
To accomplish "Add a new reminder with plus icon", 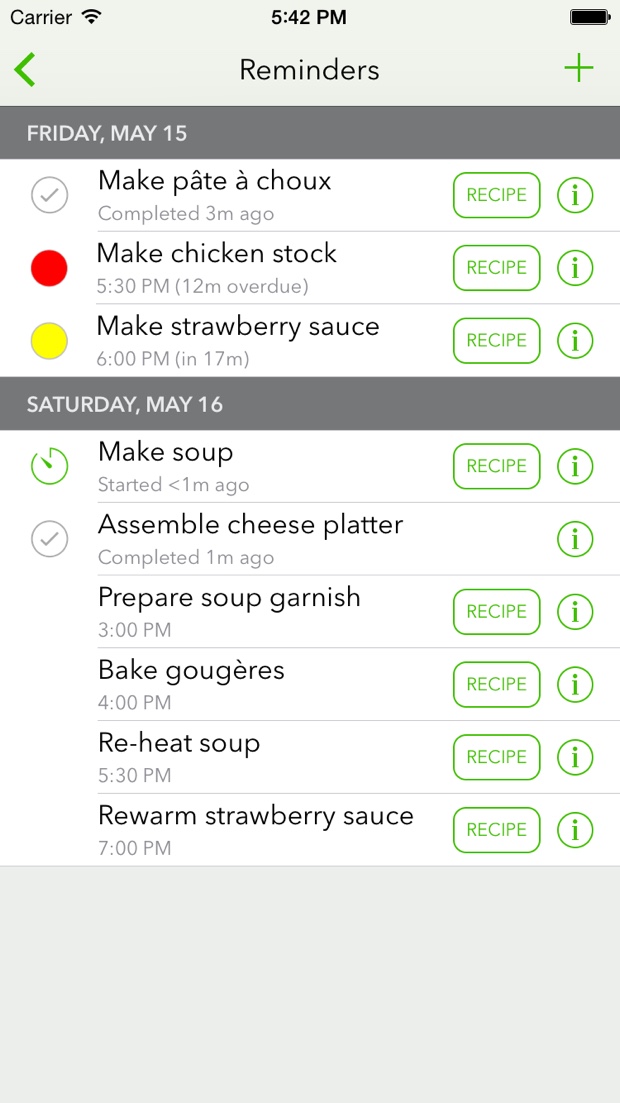I will 578,69.
